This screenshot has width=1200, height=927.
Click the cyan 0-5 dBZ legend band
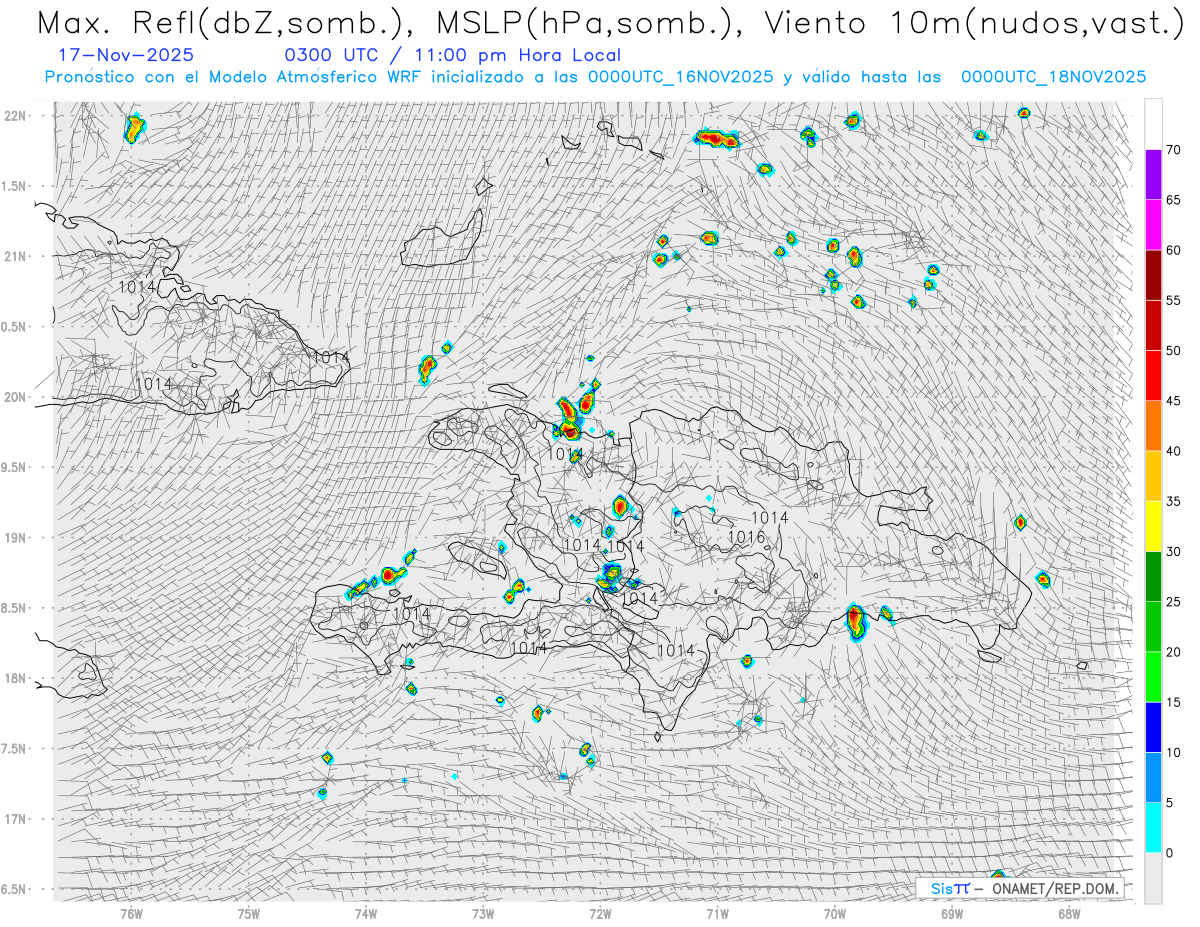(x=1153, y=827)
